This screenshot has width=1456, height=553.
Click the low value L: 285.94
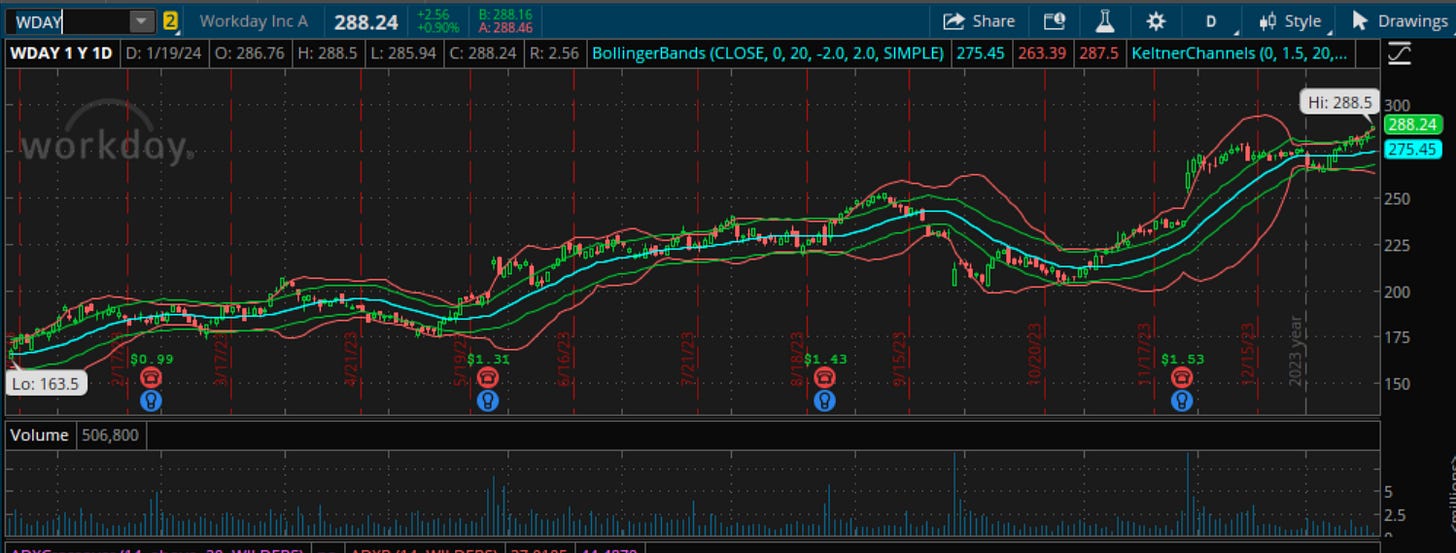pos(404,52)
